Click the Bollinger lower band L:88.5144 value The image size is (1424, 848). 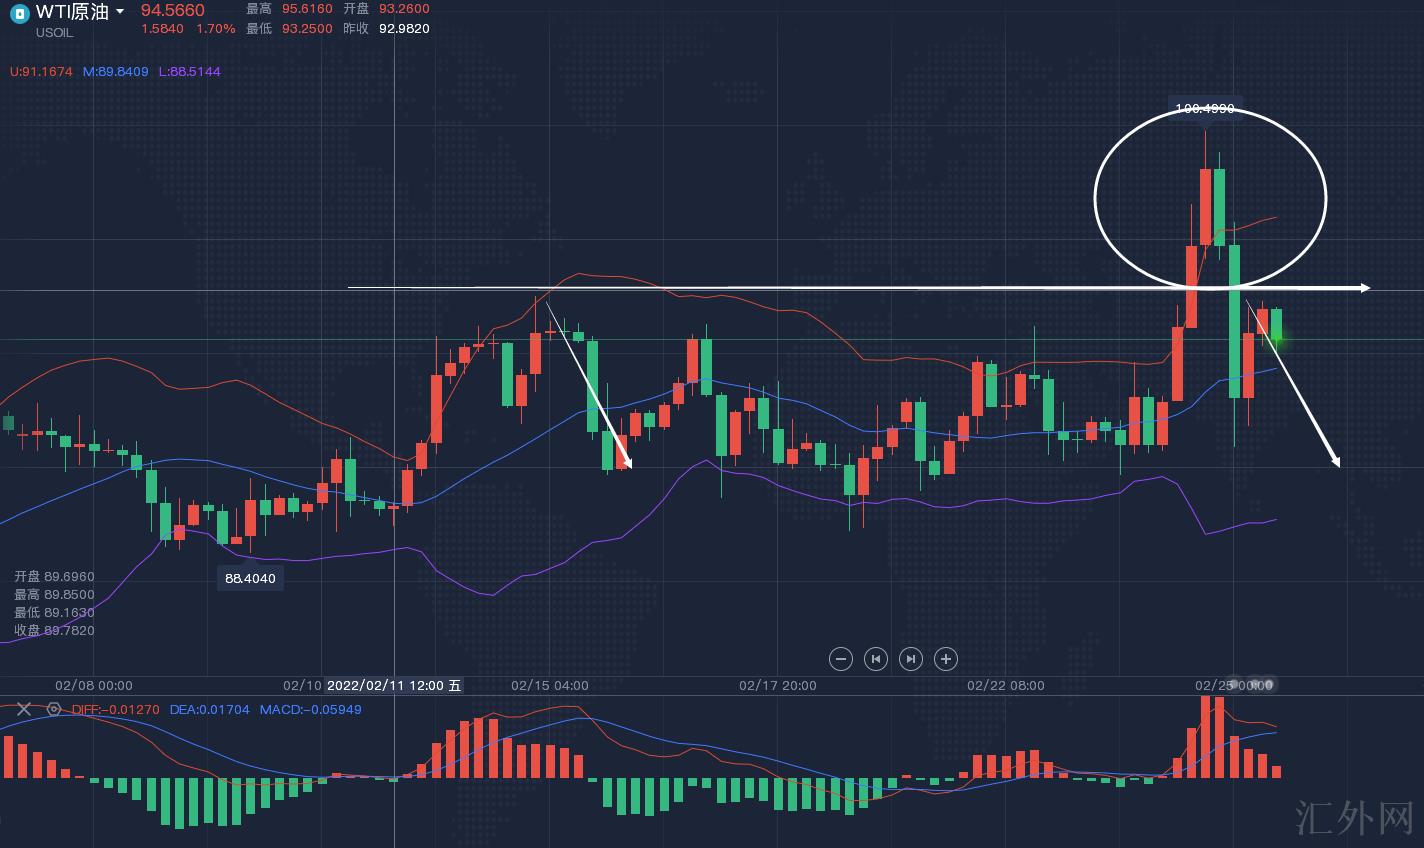(x=189, y=72)
